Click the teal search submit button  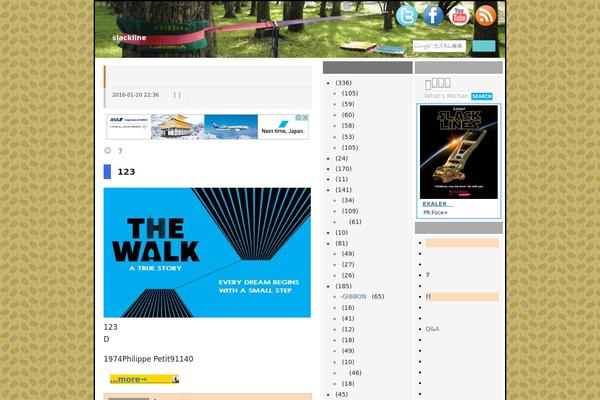[484, 46]
